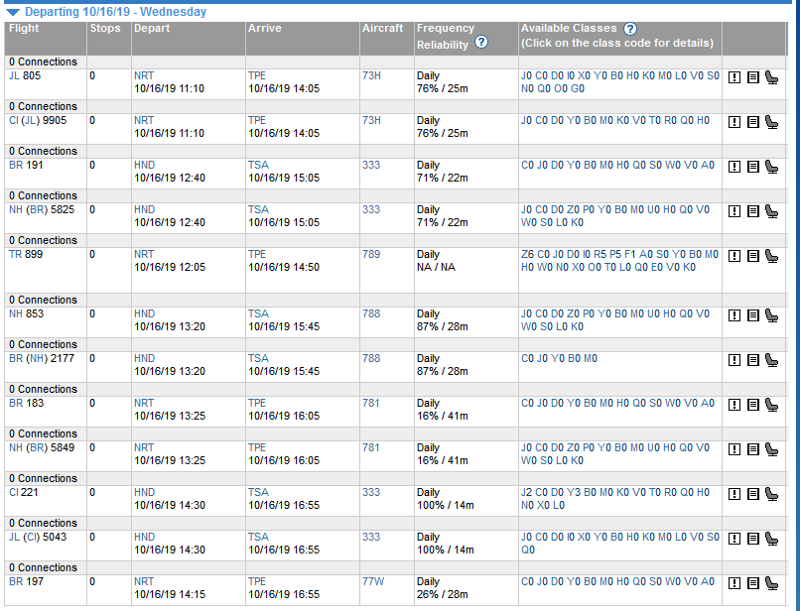800x611 pixels.
Task: Open the 781 aircraft link for BR 183
Action: point(370,403)
